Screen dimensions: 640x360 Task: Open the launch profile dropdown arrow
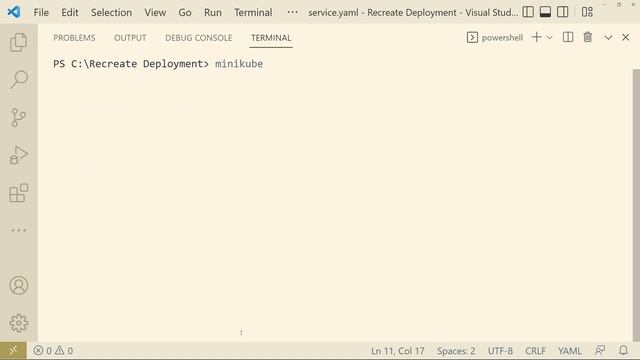(549, 38)
